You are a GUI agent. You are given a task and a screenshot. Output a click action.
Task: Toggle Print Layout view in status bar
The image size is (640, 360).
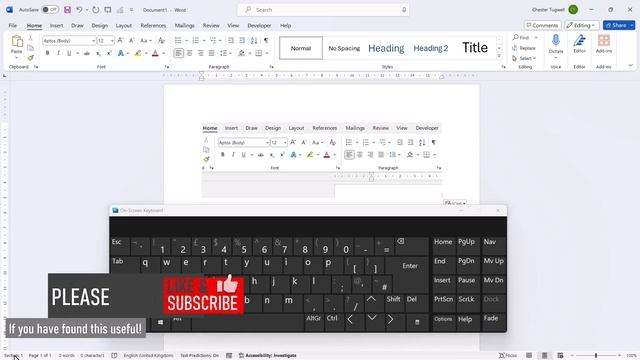[544, 356]
